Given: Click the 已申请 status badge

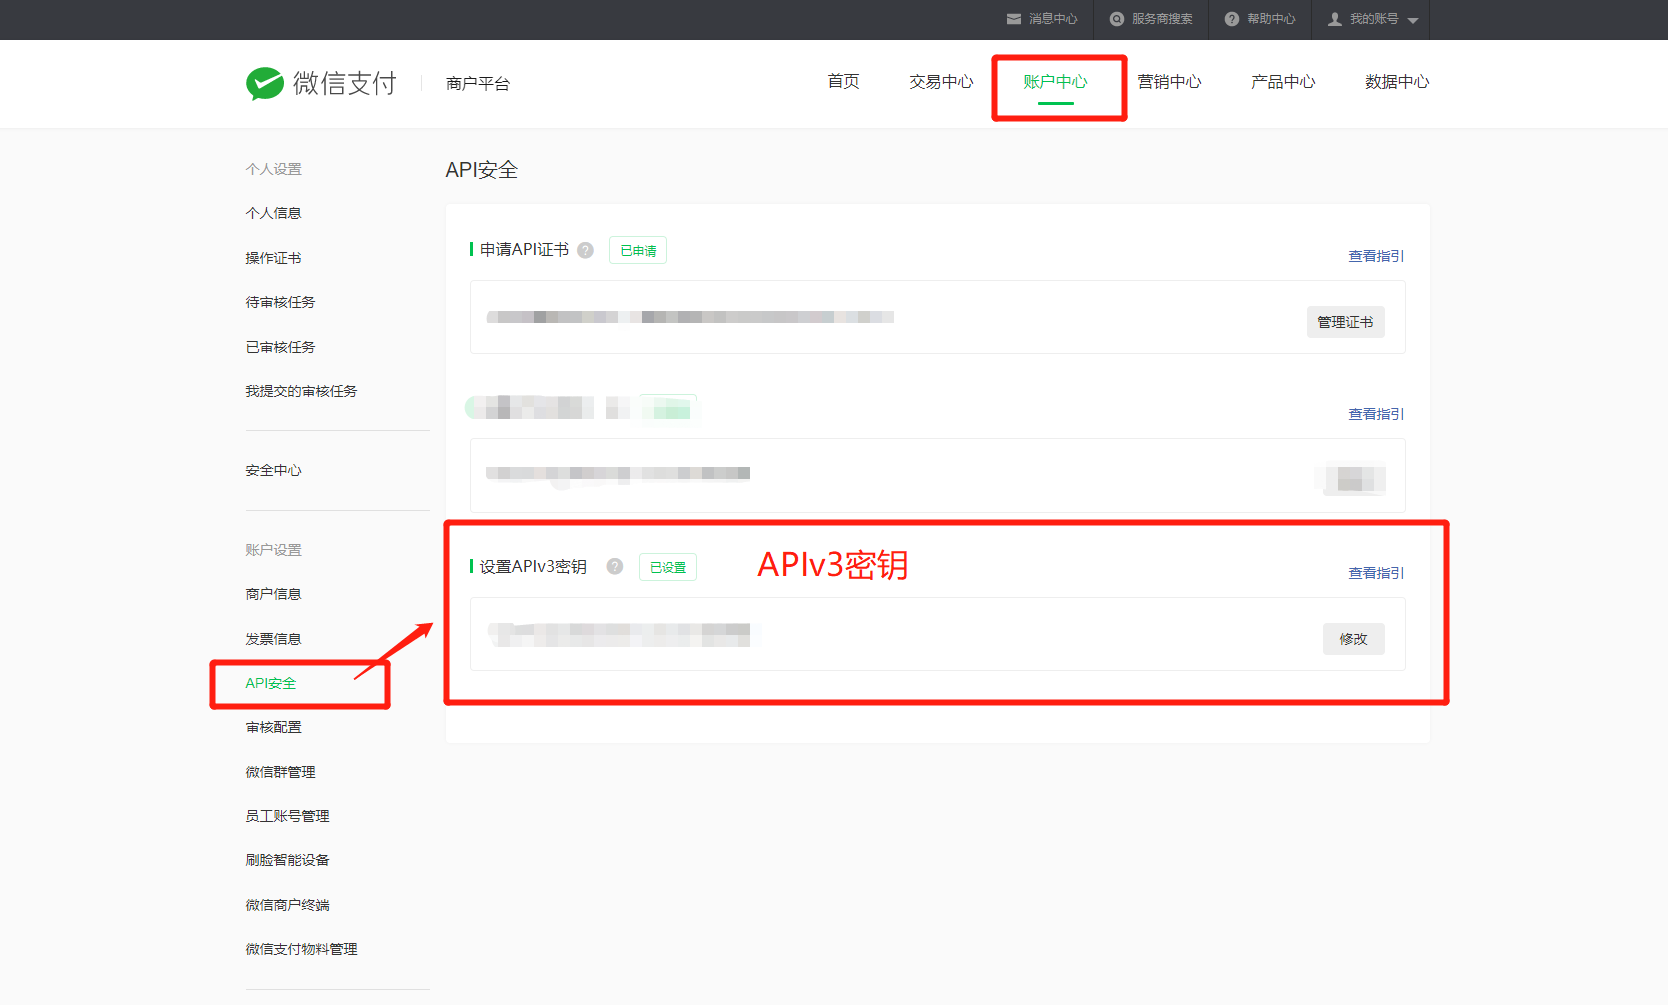Looking at the screenshot, I should (x=638, y=250).
